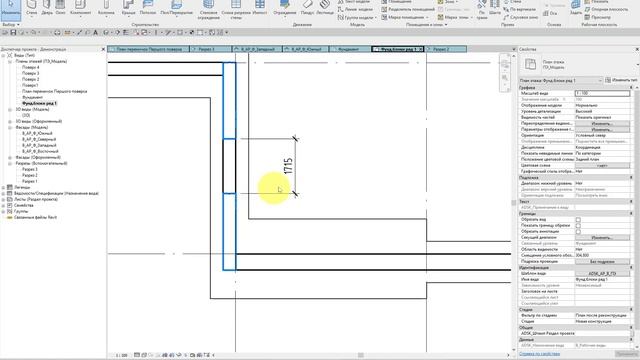Pick the Колонна (Column) tool
This screenshot has width=640, height=360.
coord(106,8)
